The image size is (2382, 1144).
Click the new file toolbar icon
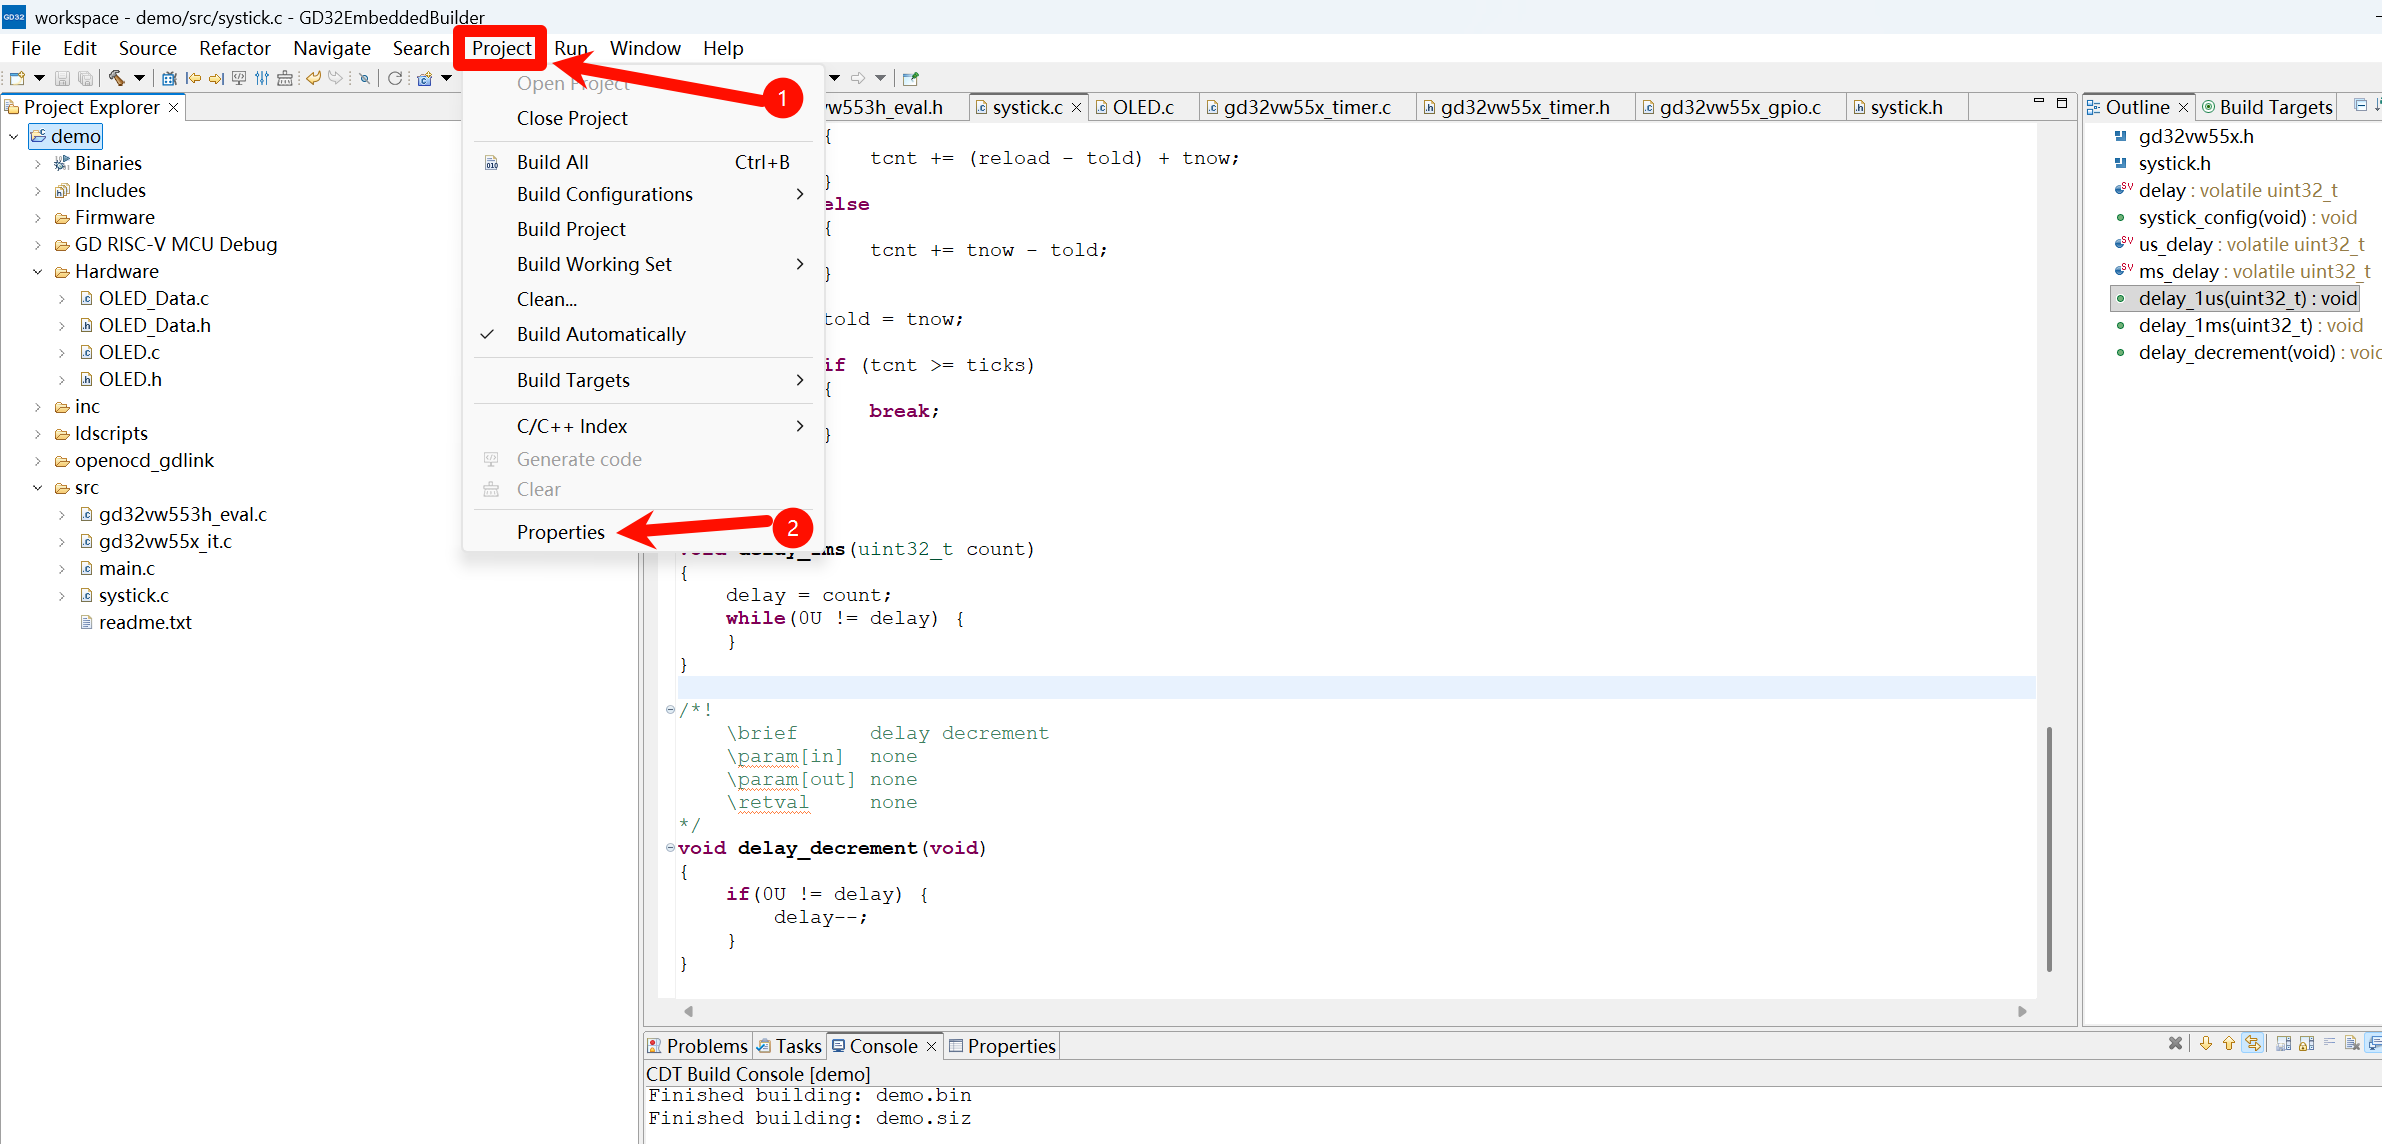(x=17, y=78)
